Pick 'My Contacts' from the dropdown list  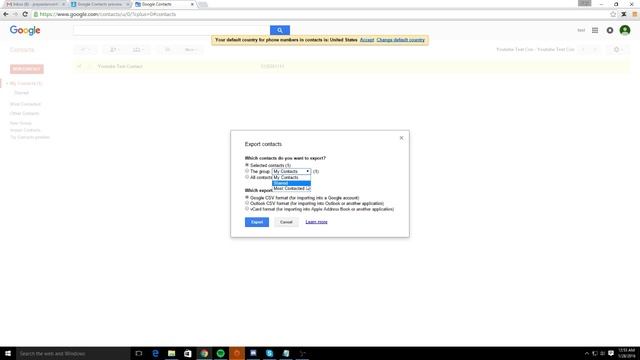pyautogui.click(x=291, y=178)
